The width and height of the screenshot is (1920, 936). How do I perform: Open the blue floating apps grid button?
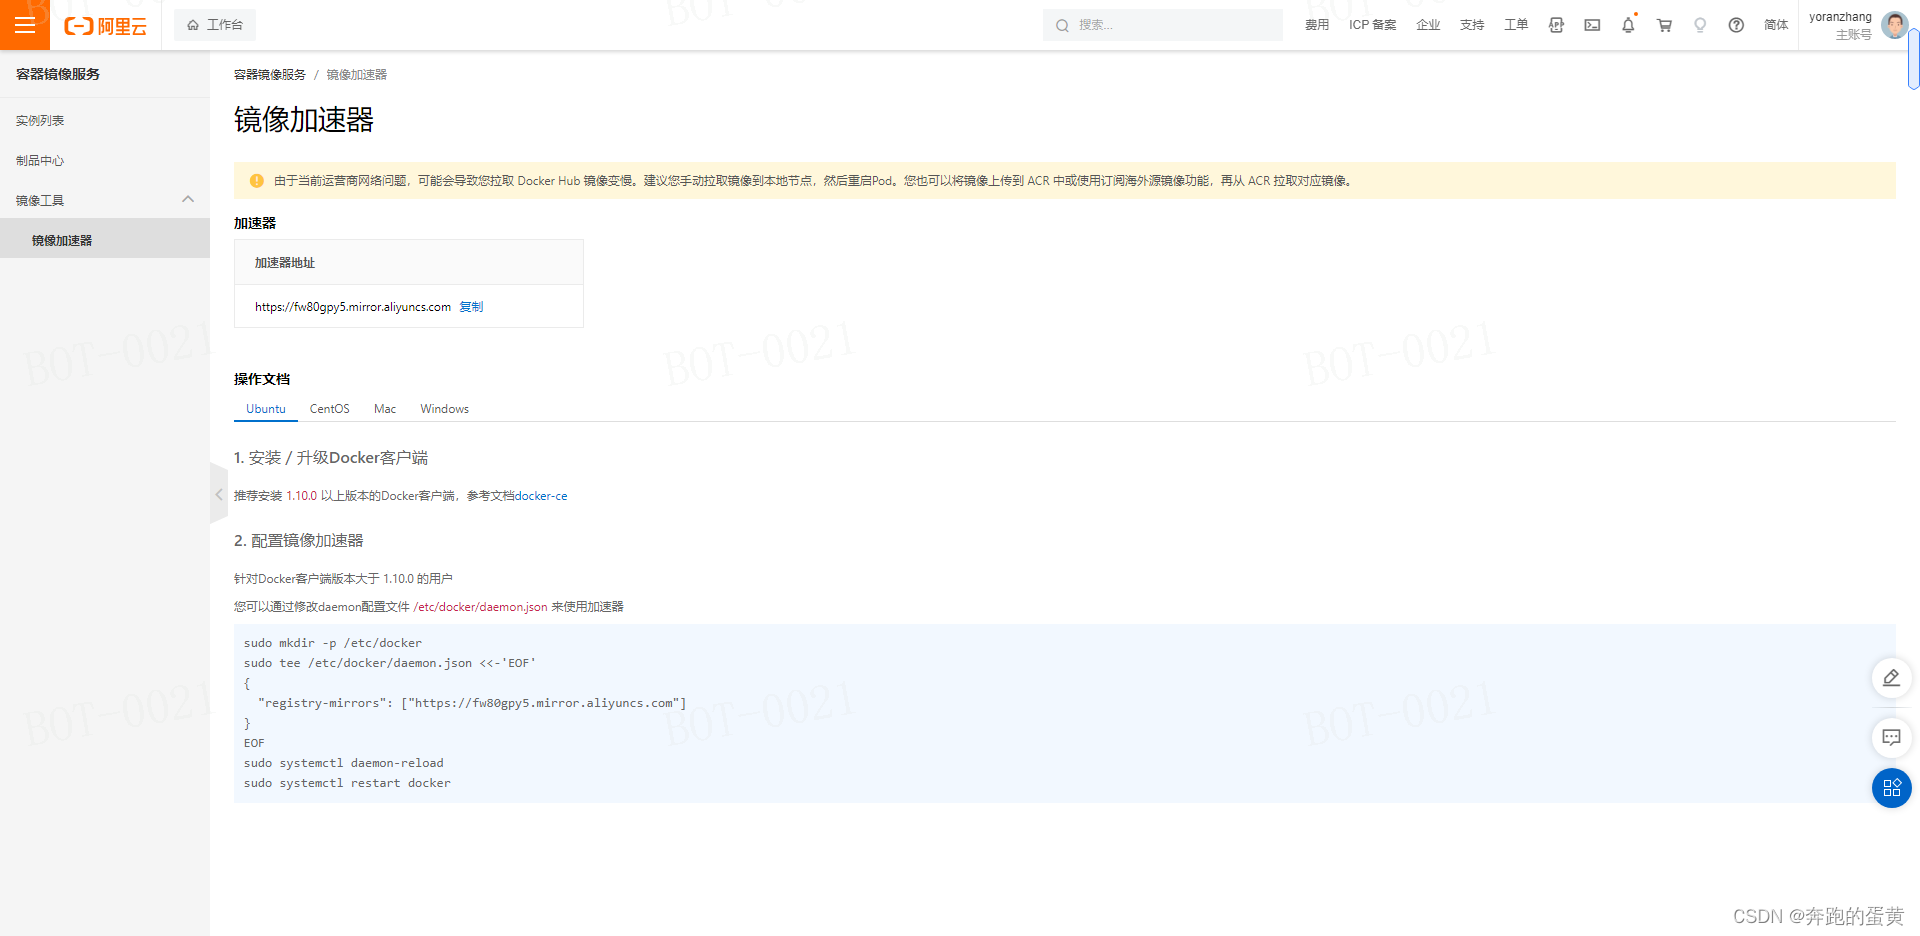pos(1891,788)
